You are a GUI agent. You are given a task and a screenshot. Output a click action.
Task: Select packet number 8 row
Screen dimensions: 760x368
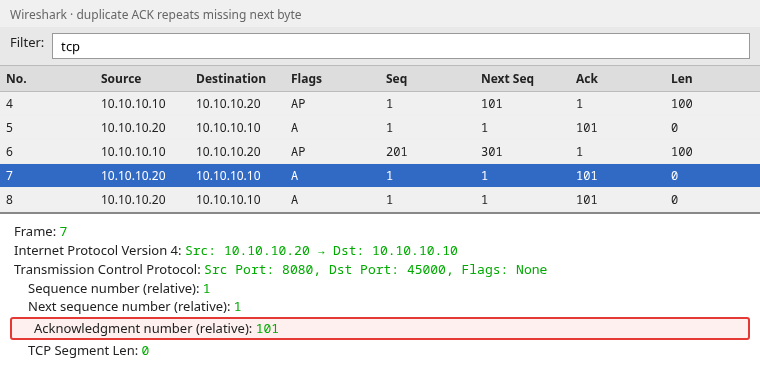[x=380, y=200]
